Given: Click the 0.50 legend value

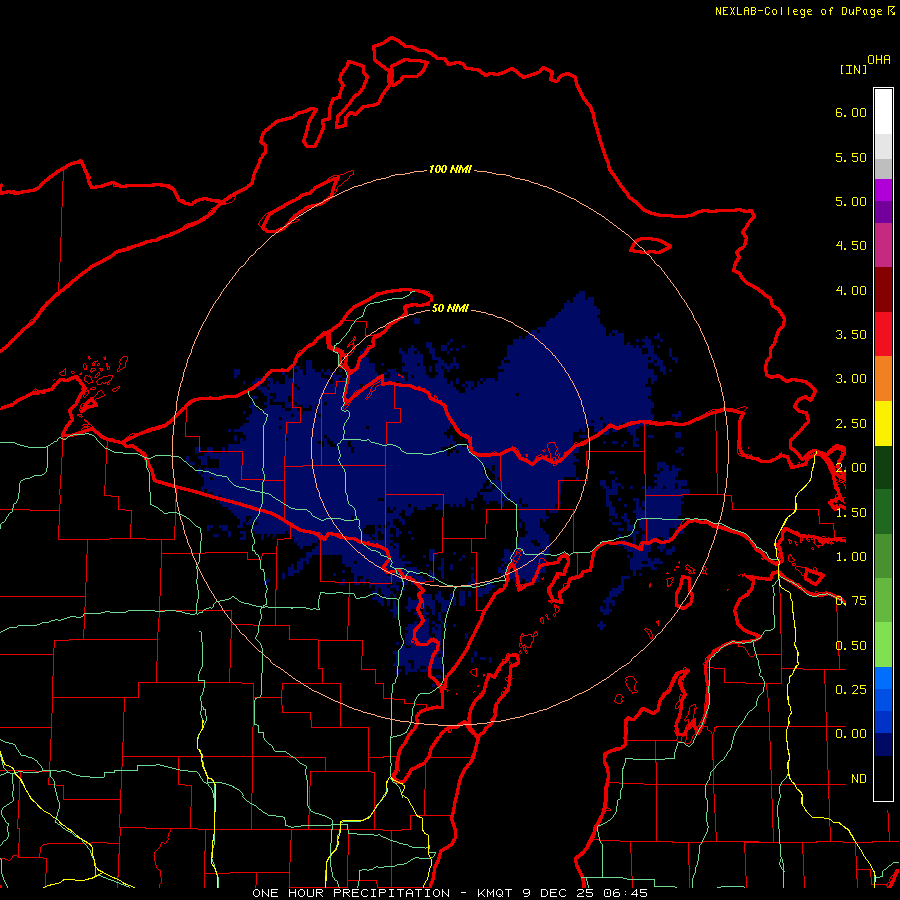Looking at the screenshot, I should (851, 646).
